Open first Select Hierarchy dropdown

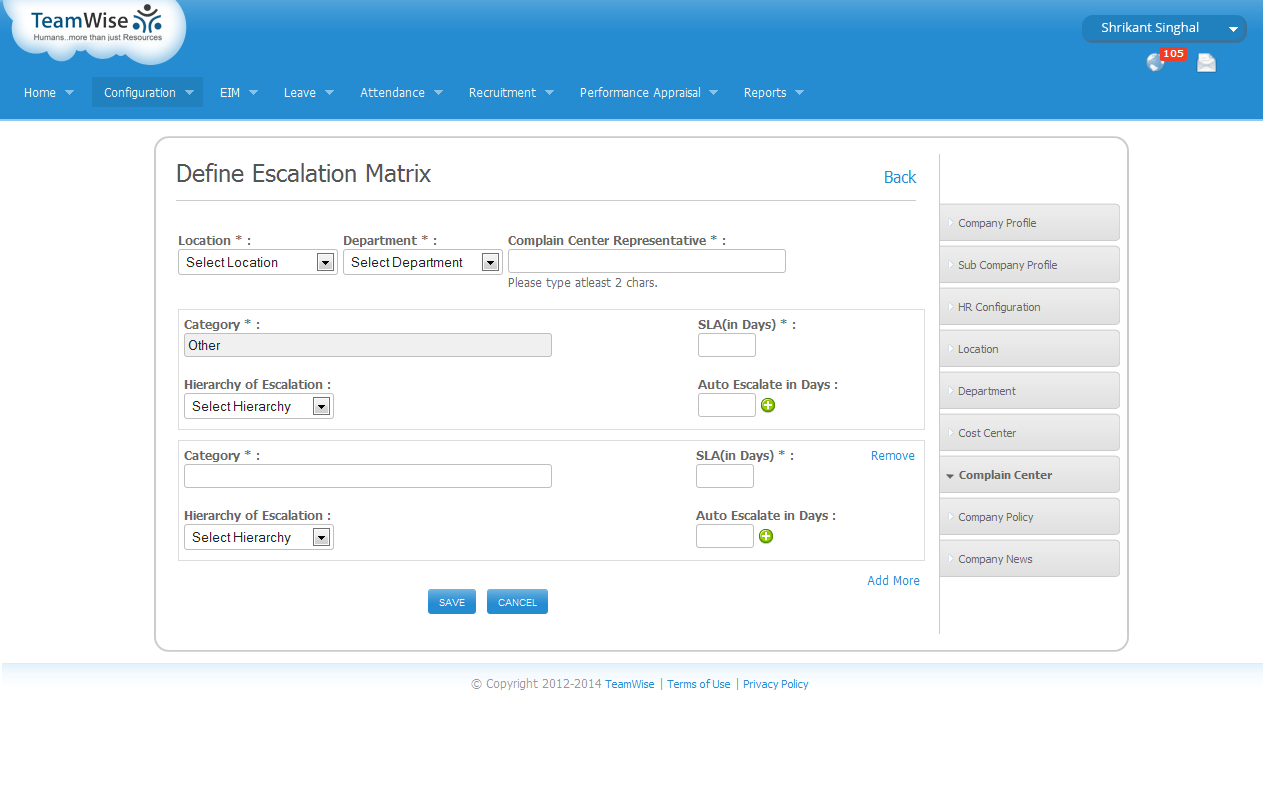[259, 406]
